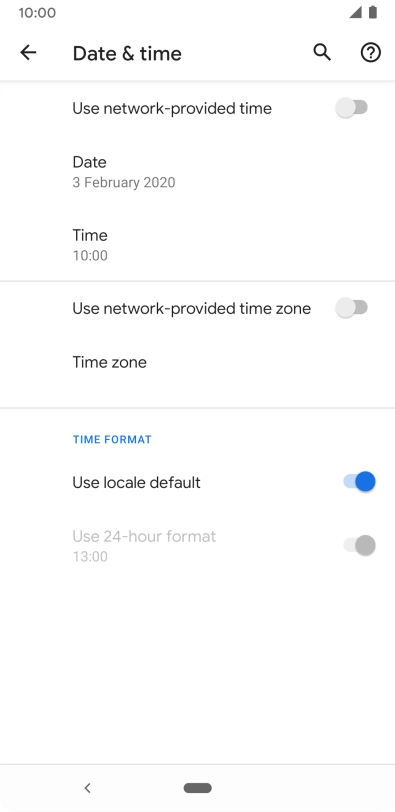Tap the navigation bar back chevron
Image resolution: width=395 pixels, height=812 pixels.
[87, 788]
